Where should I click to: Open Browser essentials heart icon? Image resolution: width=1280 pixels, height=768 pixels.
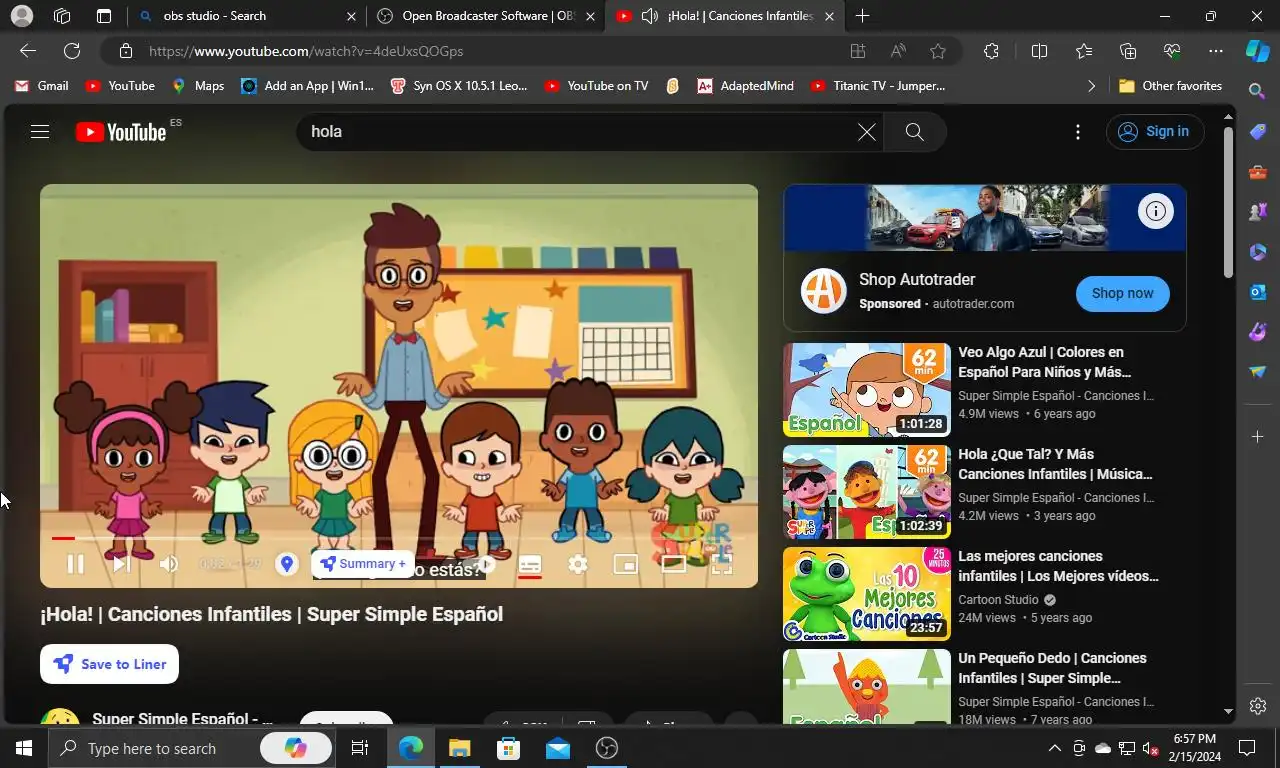click(x=1172, y=51)
